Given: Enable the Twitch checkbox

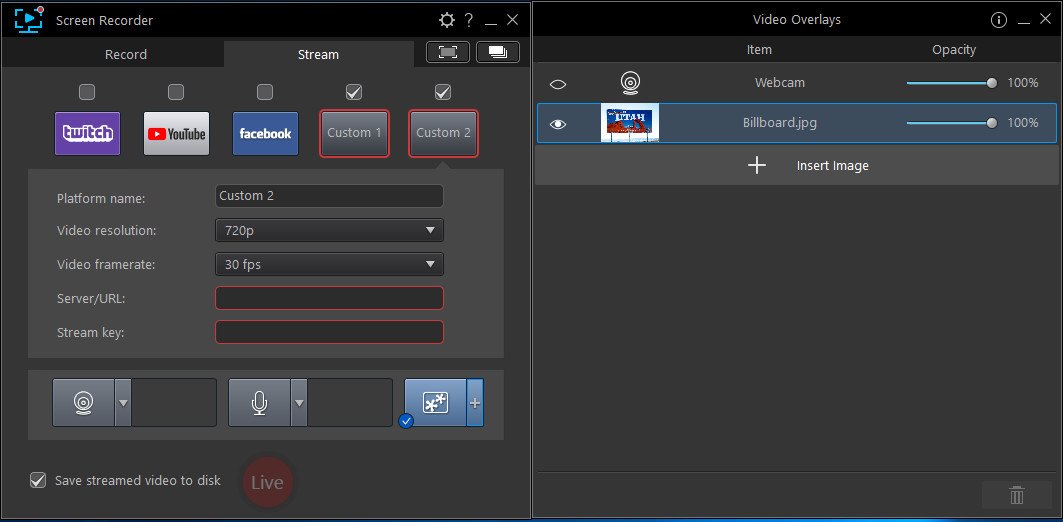Looking at the screenshot, I should 87,92.
